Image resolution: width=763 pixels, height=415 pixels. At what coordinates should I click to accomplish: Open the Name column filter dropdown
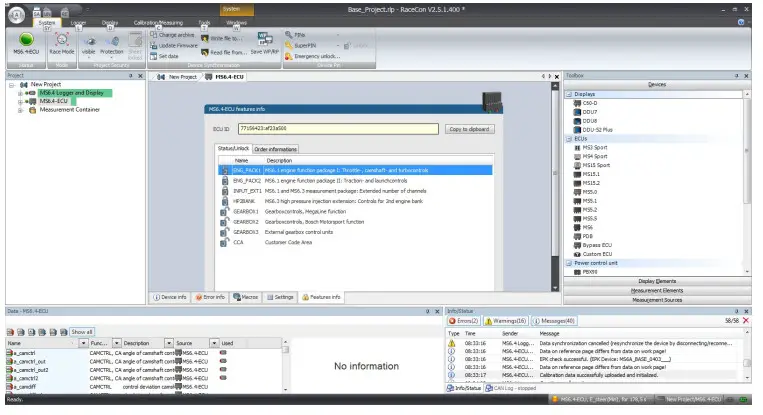coord(81,343)
